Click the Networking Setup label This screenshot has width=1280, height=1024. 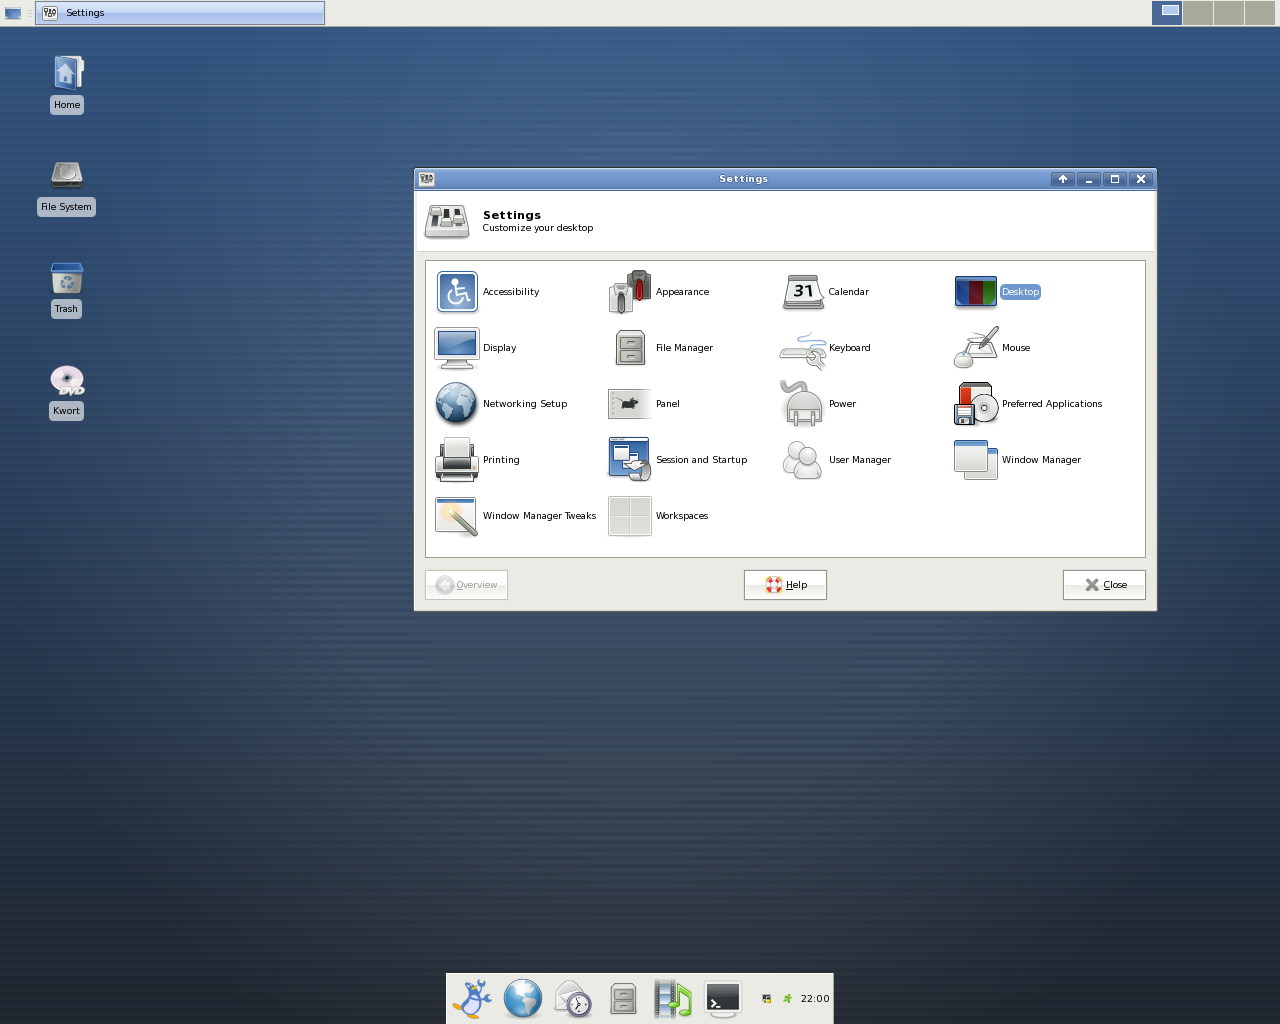click(525, 404)
